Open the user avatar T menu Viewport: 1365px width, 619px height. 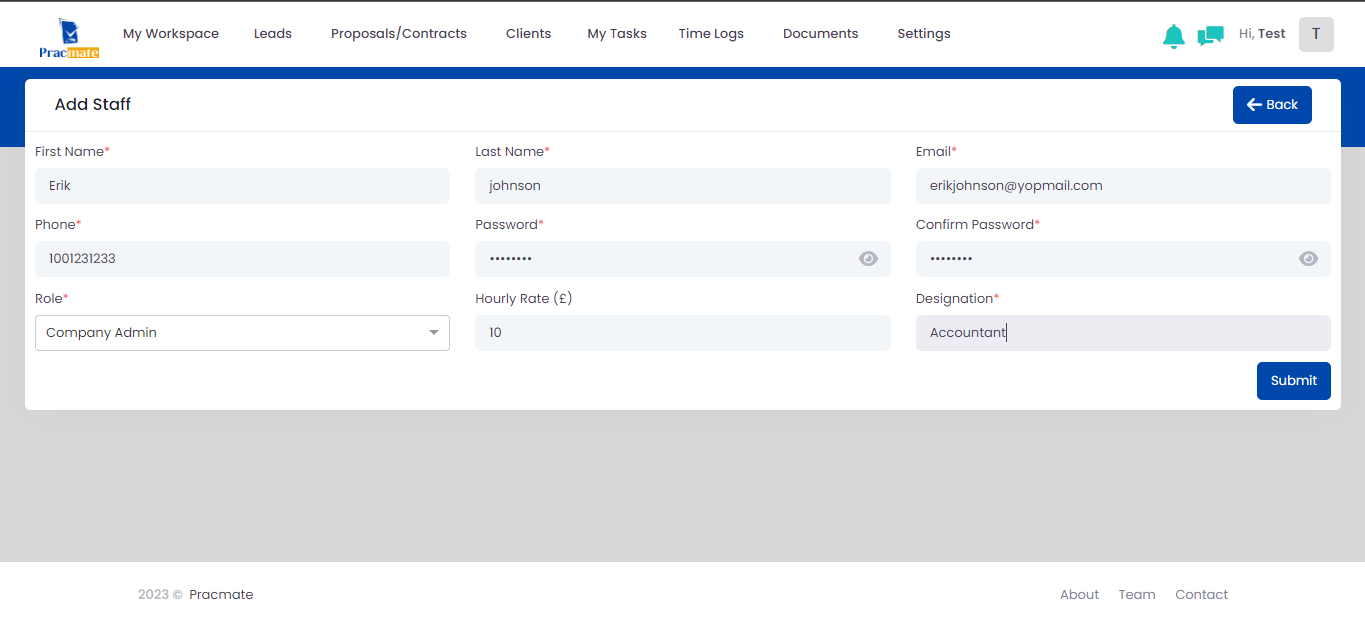tap(1316, 34)
